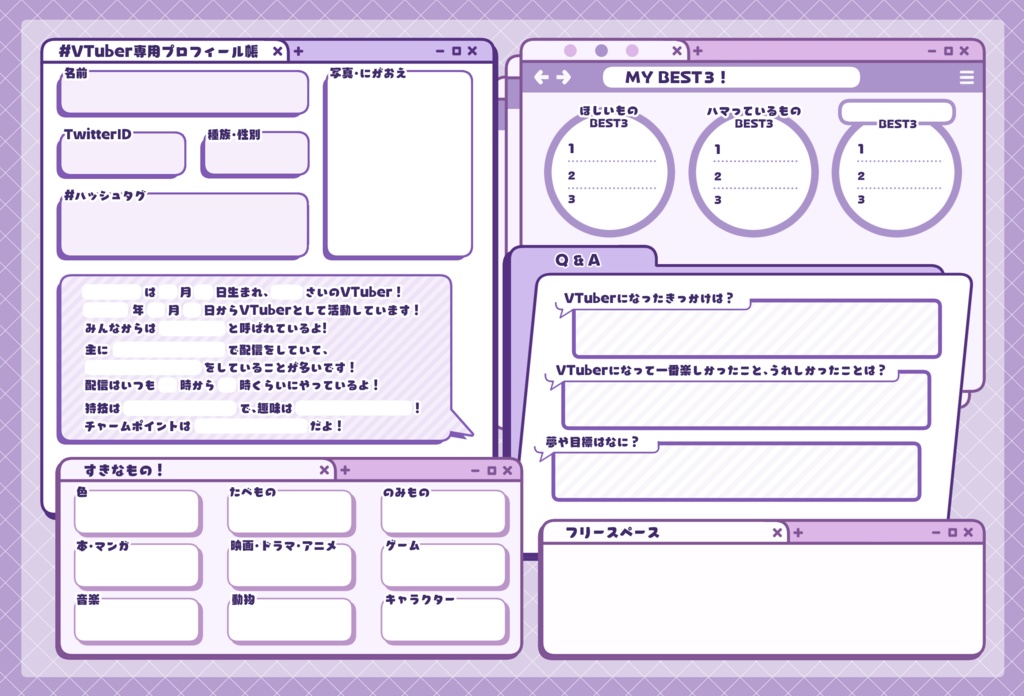This screenshot has width=1024, height=696.
Task: Click the hamburger menu in MY BEST 3 window
Action: (966, 77)
